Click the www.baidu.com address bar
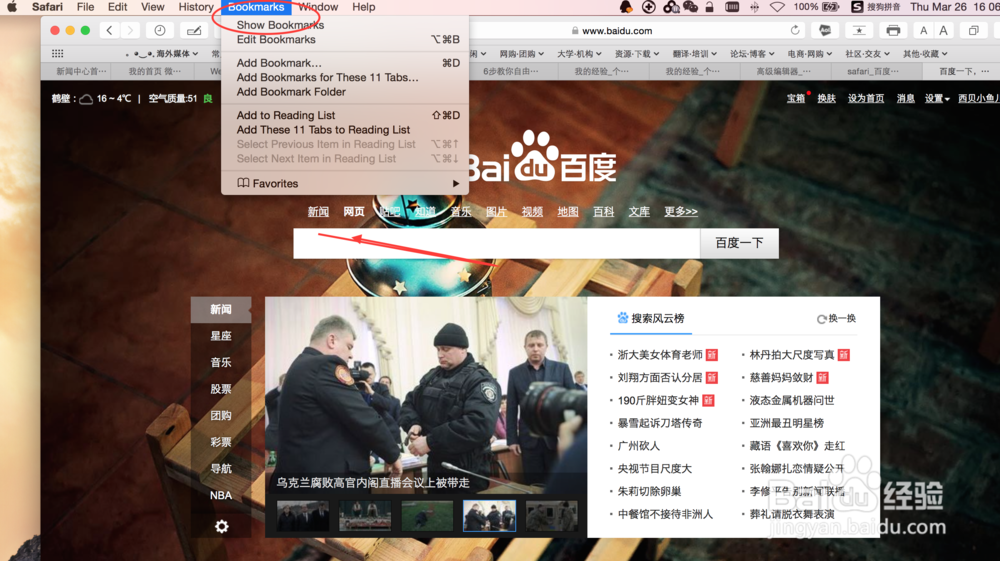 [x=617, y=31]
